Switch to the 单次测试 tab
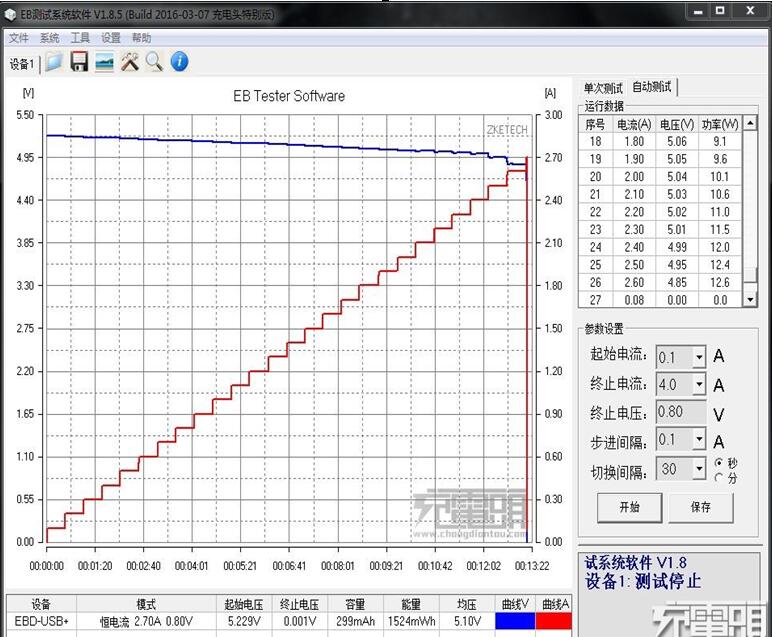Image resolution: width=772 pixels, height=637 pixels. 603,88
